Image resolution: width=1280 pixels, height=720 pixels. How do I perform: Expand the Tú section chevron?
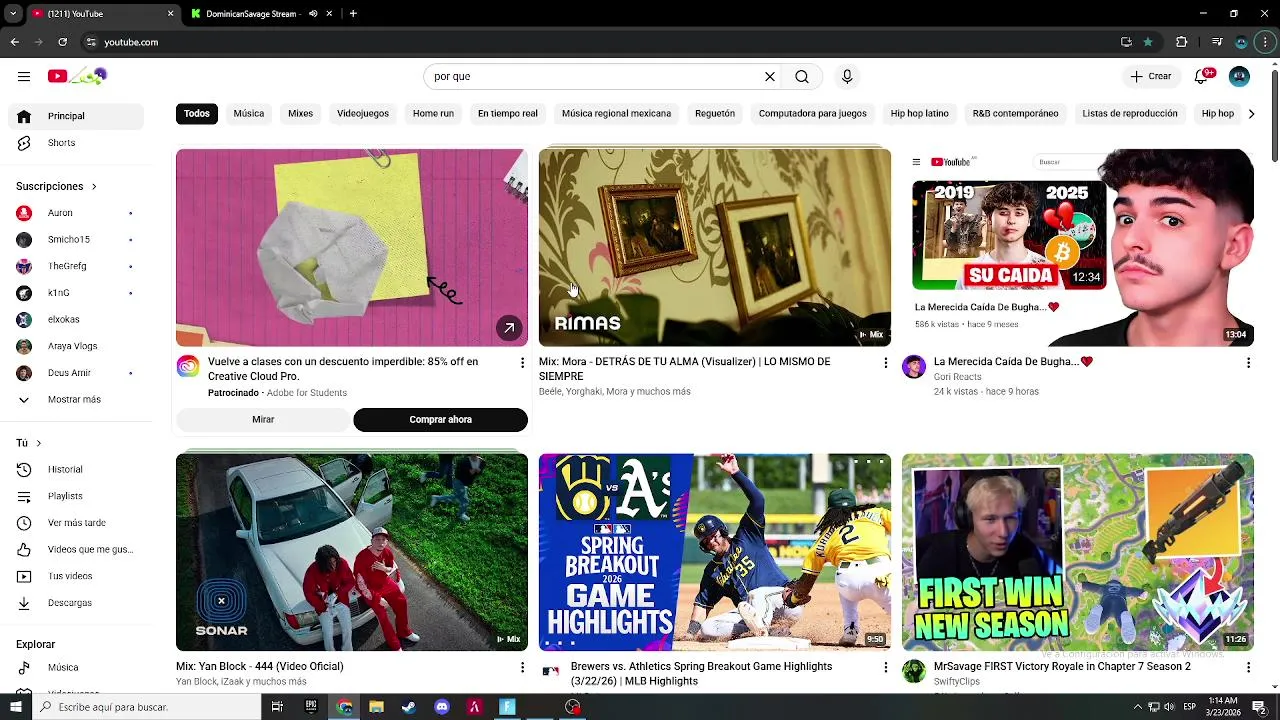point(38,443)
